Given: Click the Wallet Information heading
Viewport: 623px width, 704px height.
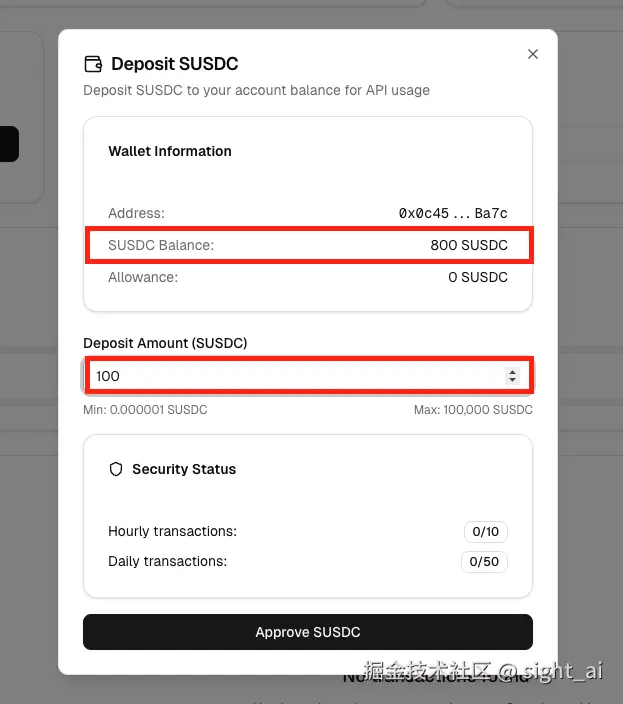Looking at the screenshot, I should (x=170, y=151).
